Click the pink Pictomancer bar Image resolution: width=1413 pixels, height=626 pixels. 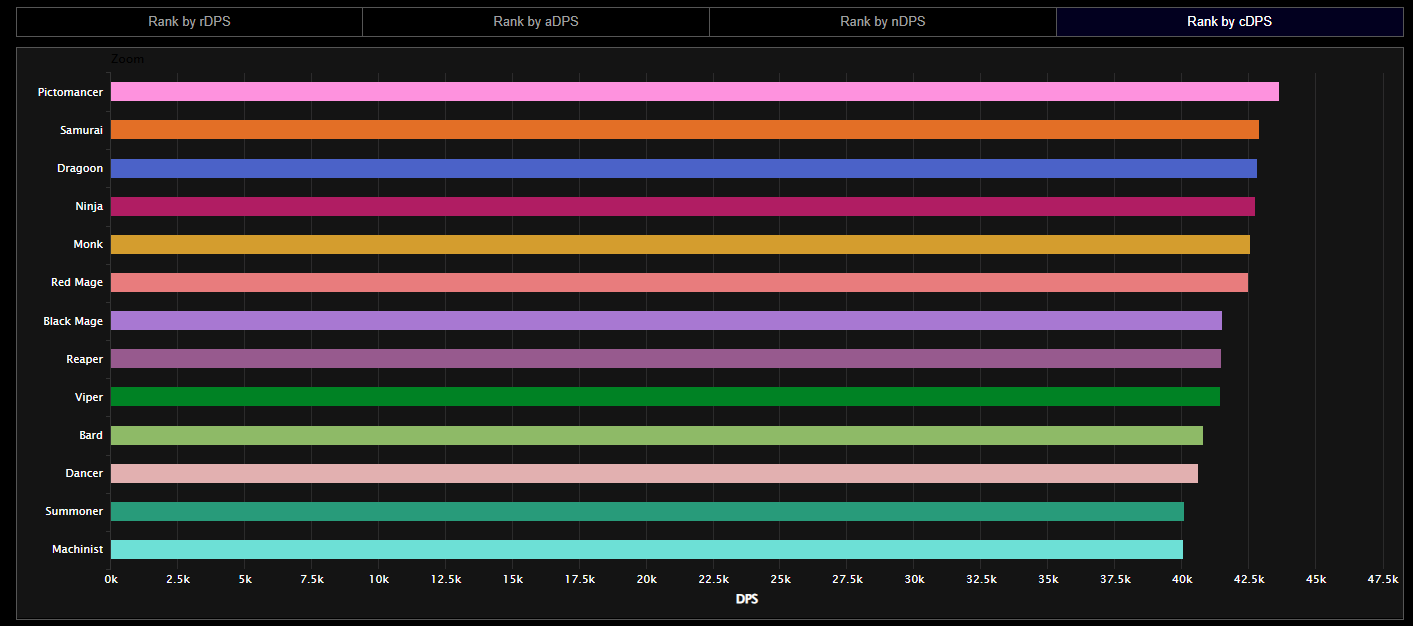pyautogui.click(x=695, y=92)
